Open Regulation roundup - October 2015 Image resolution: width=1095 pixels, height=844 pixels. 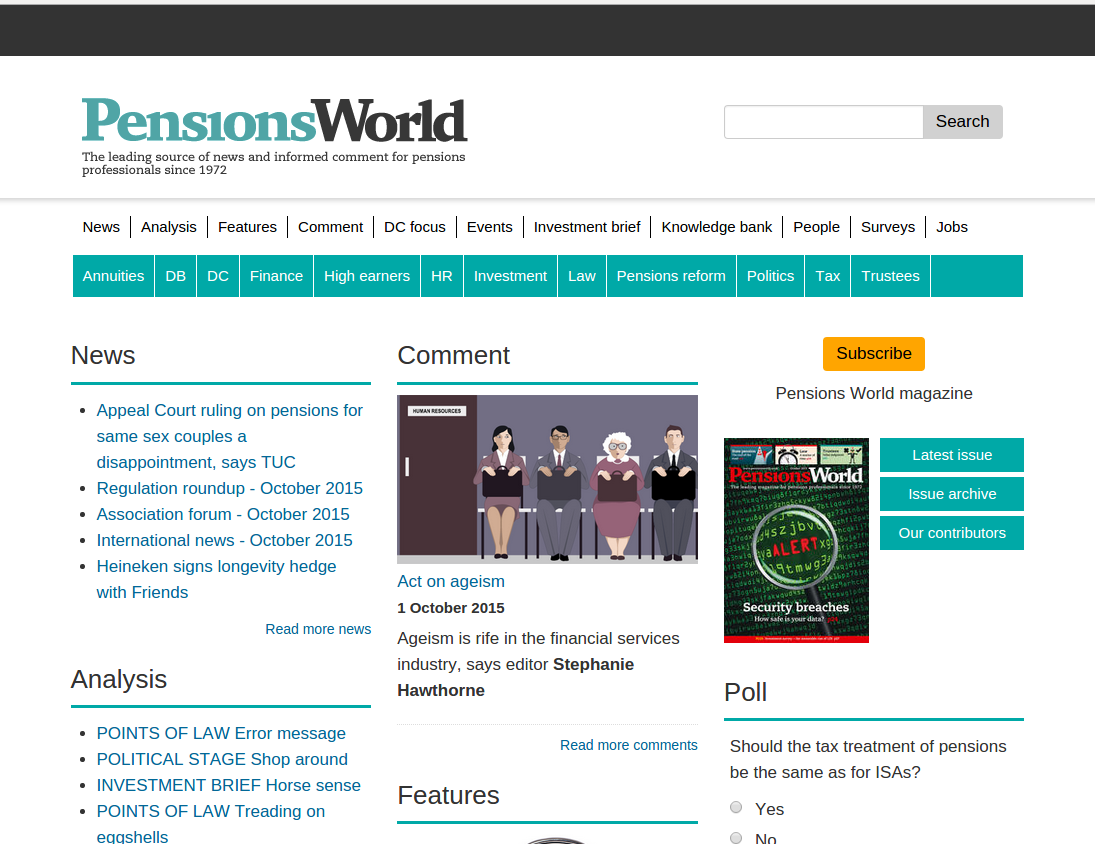click(230, 489)
